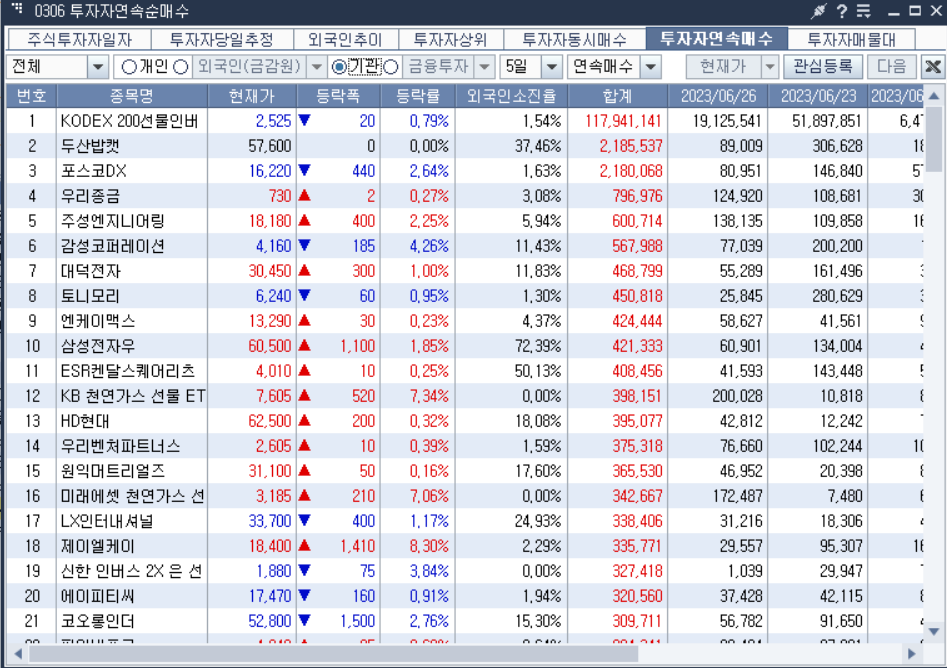Sort by 외국인소진율 column header
The height and width of the screenshot is (668, 947).
(x=511, y=96)
